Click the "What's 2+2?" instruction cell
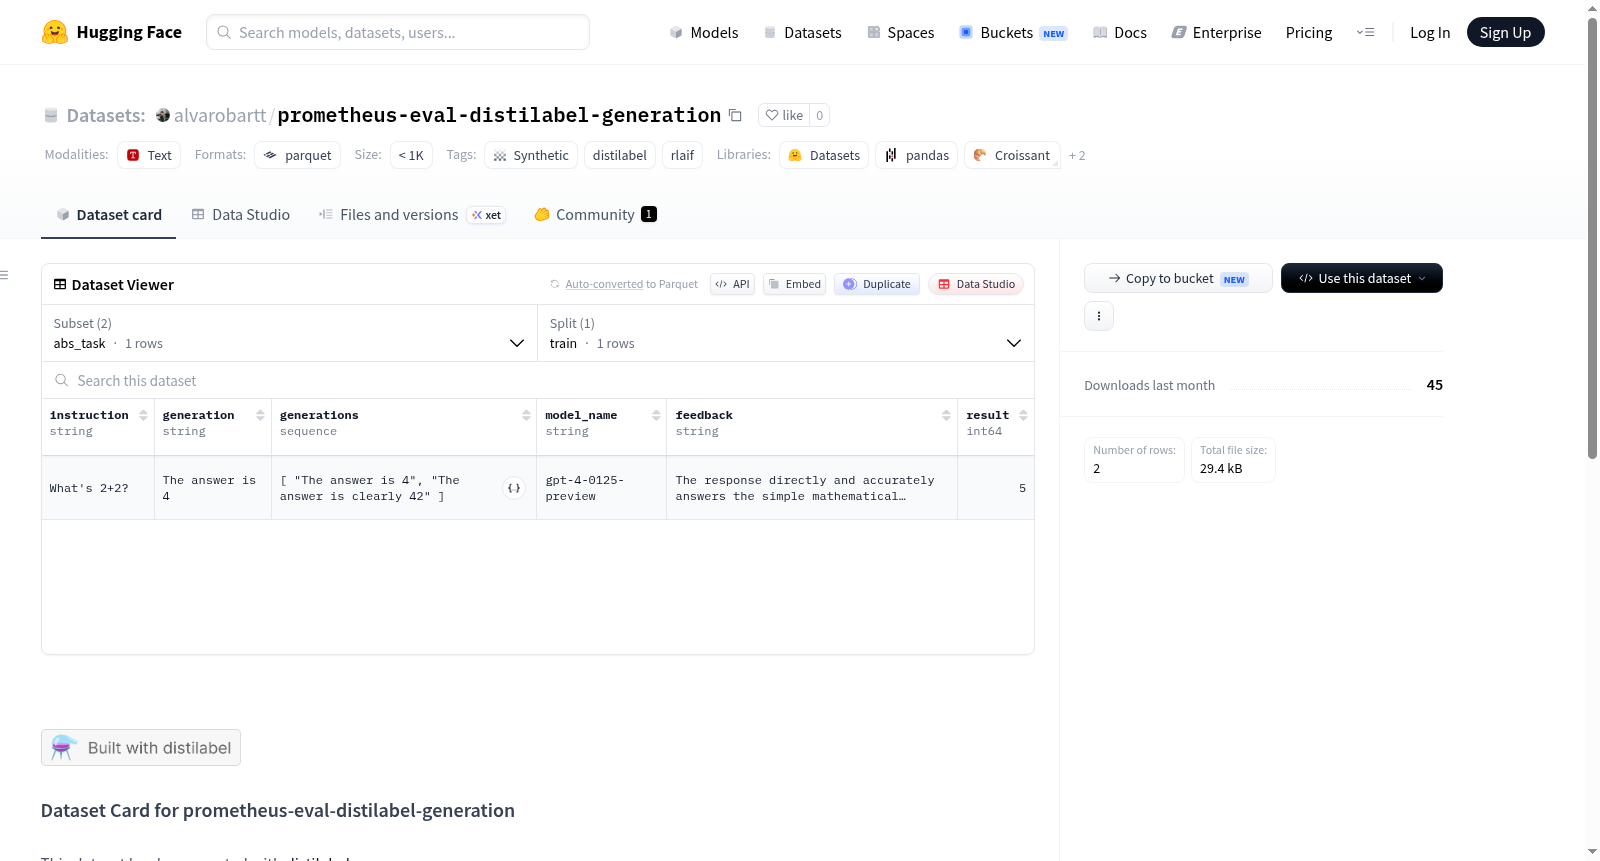 [x=98, y=488]
